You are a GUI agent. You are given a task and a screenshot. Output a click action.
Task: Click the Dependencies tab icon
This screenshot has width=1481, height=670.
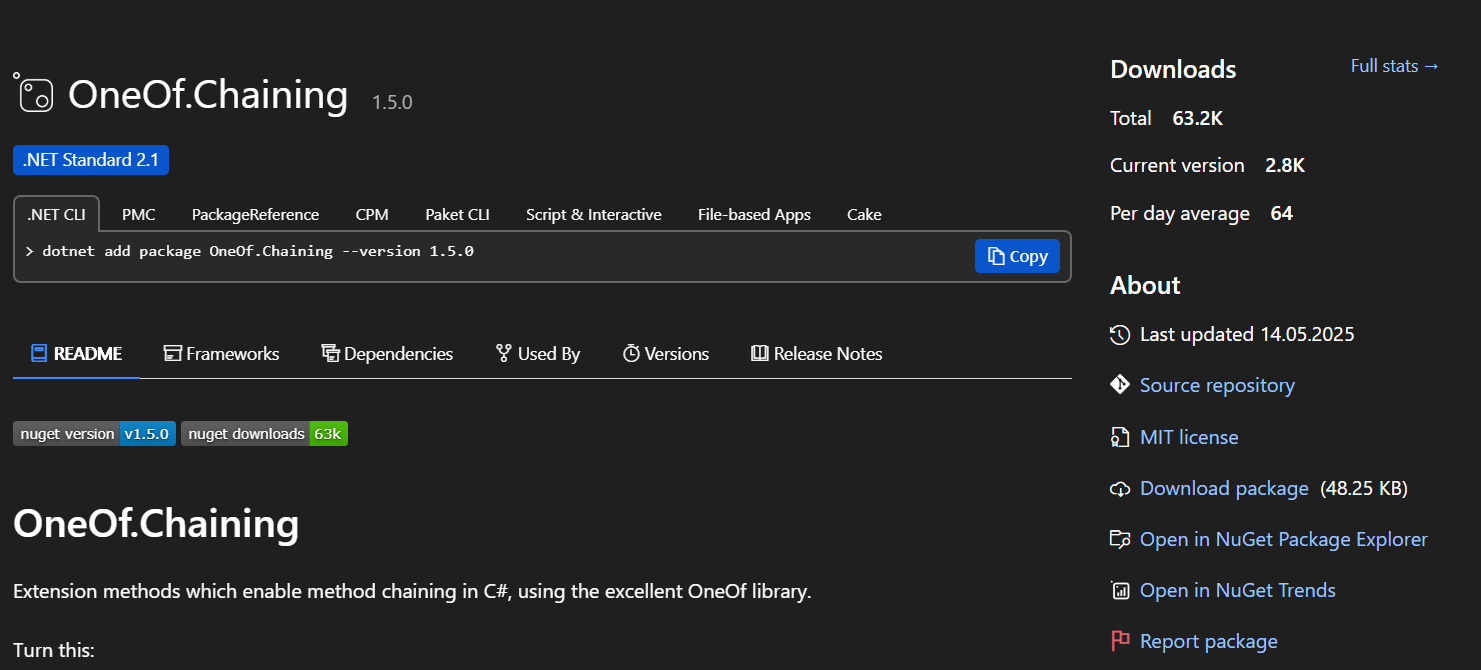(330, 353)
